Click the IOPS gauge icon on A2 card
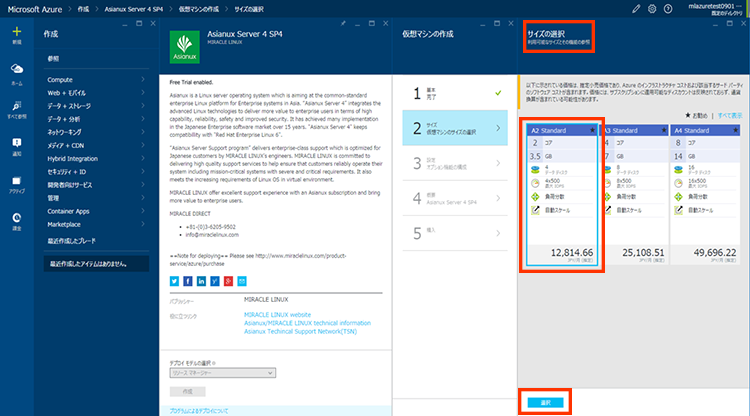Viewport: 750px width, 416px height. click(535, 183)
